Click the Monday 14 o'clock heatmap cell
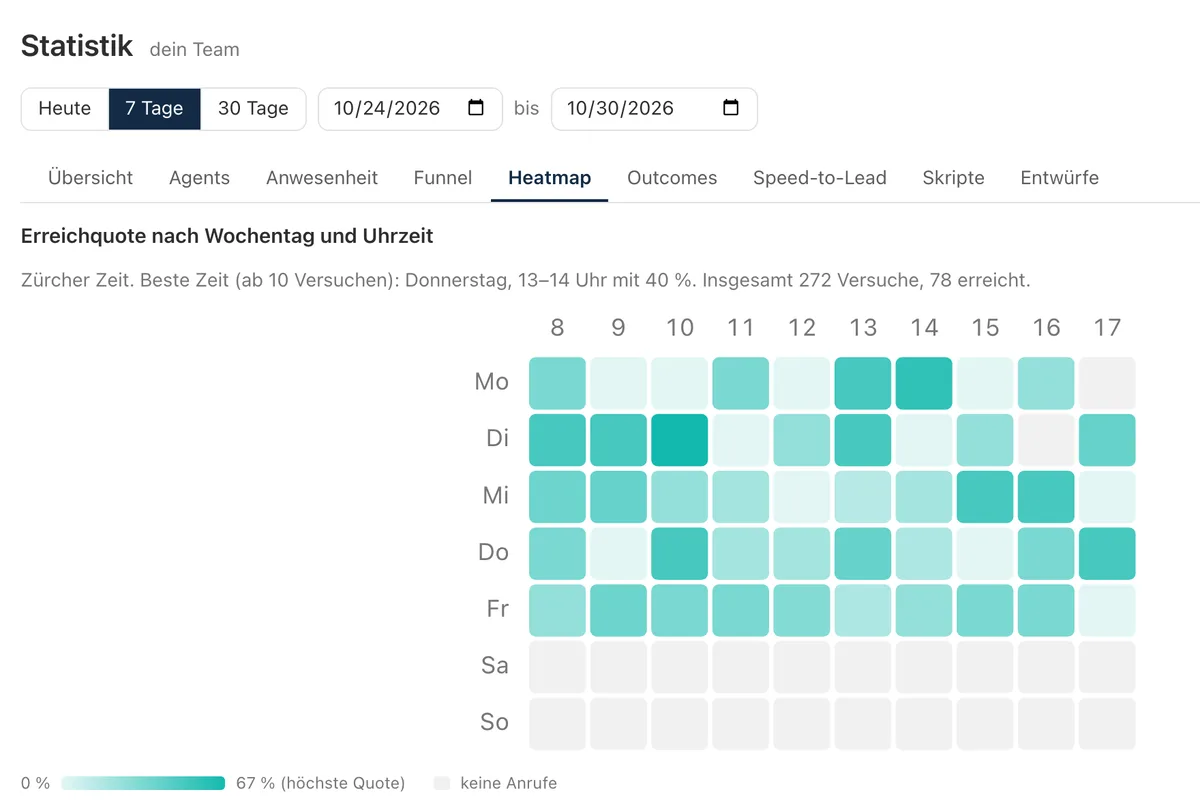The width and height of the screenshot is (1200, 805). coord(924,383)
